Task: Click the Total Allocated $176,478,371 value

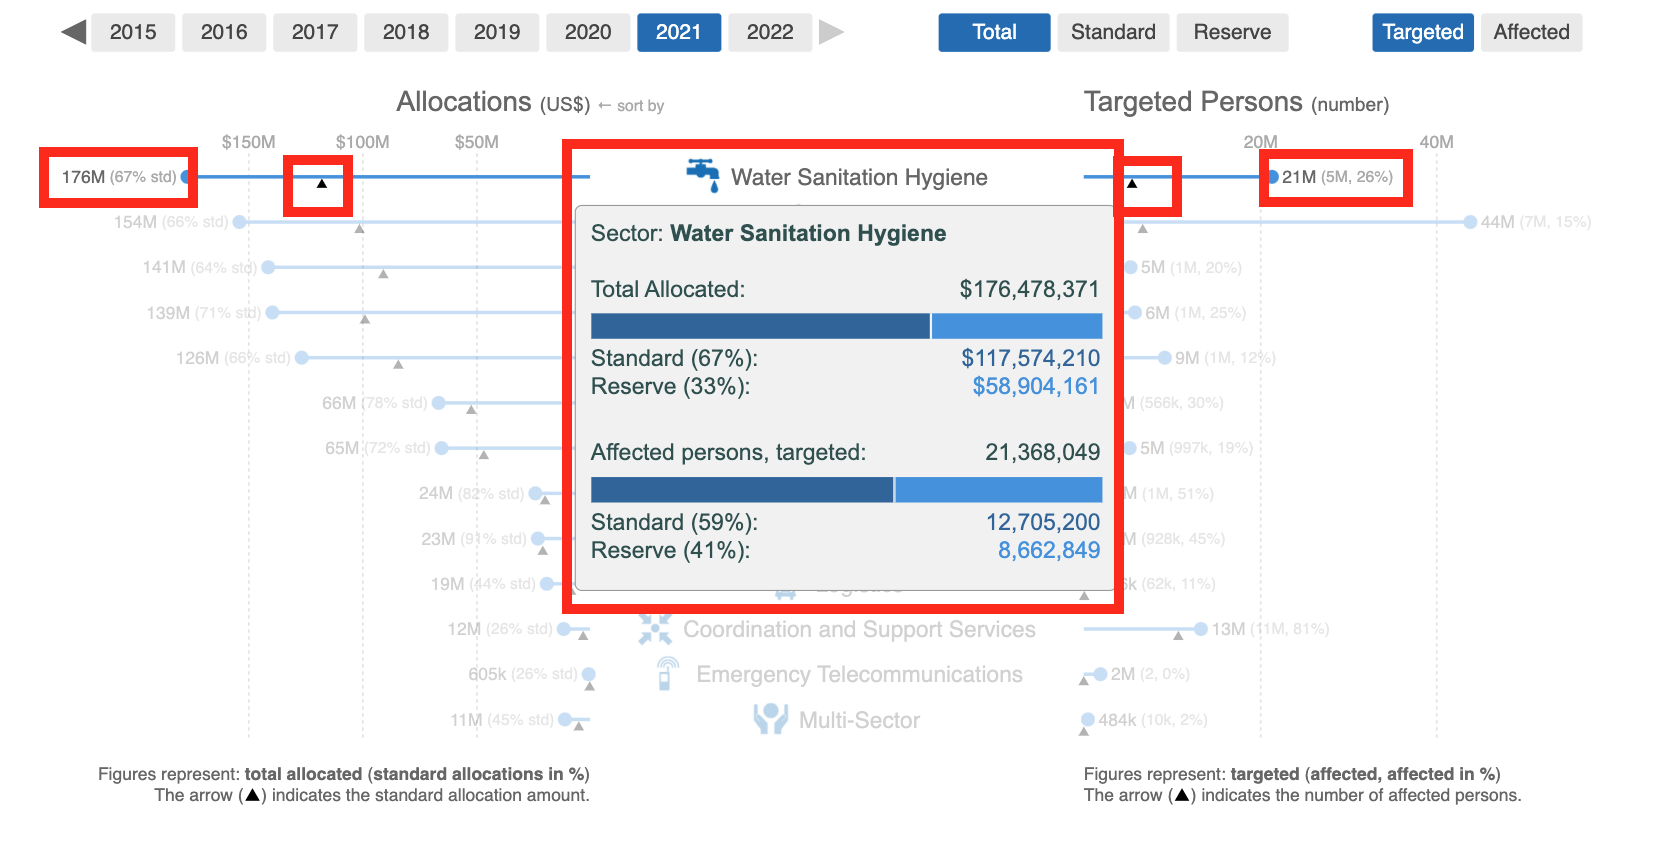Action: click(x=1029, y=289)
